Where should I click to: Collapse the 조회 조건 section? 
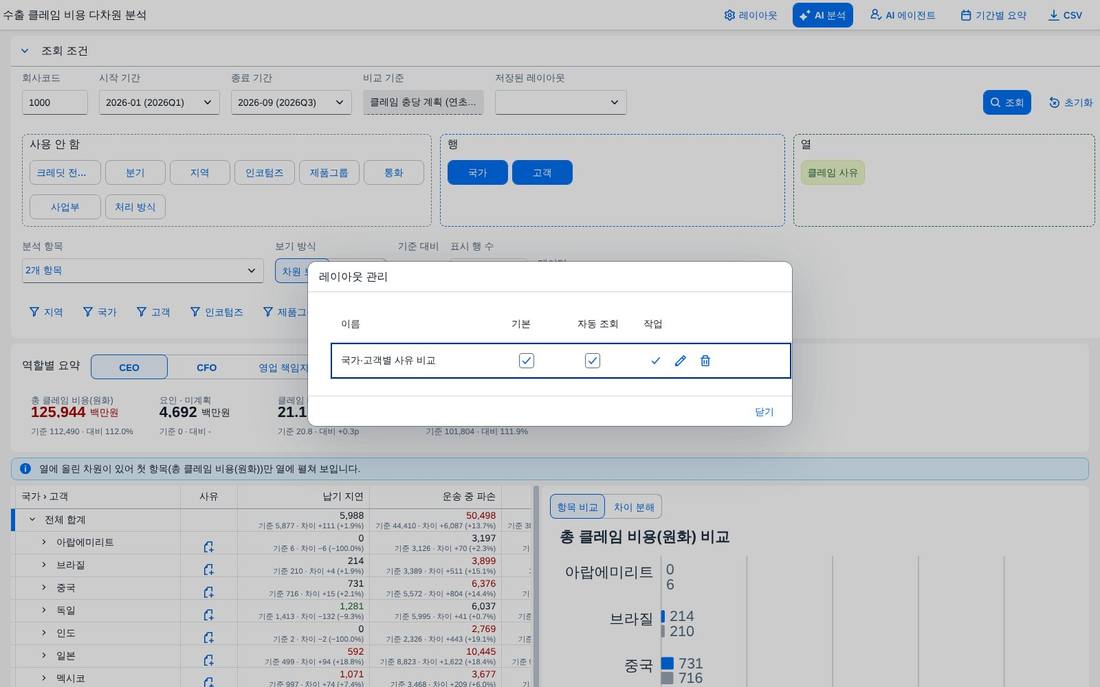click(25, 51)
